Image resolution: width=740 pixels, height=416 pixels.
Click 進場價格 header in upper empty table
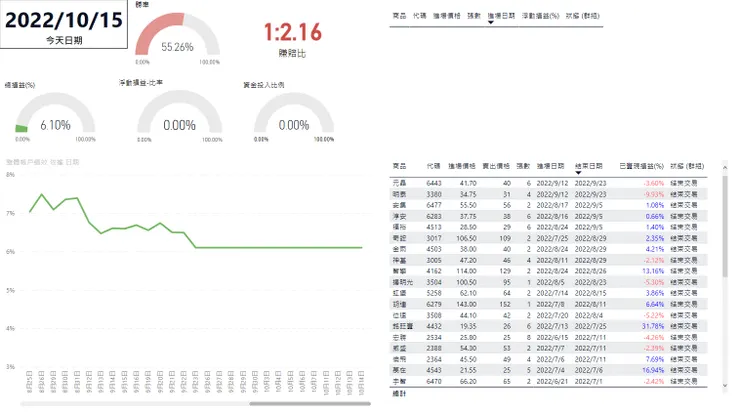pos(446,16)
